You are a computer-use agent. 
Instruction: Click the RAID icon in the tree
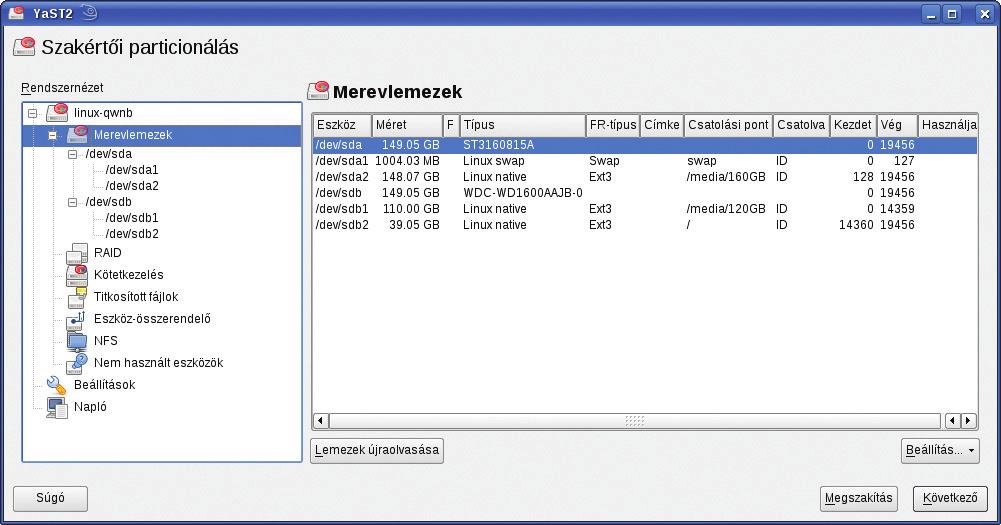[77, 253]
